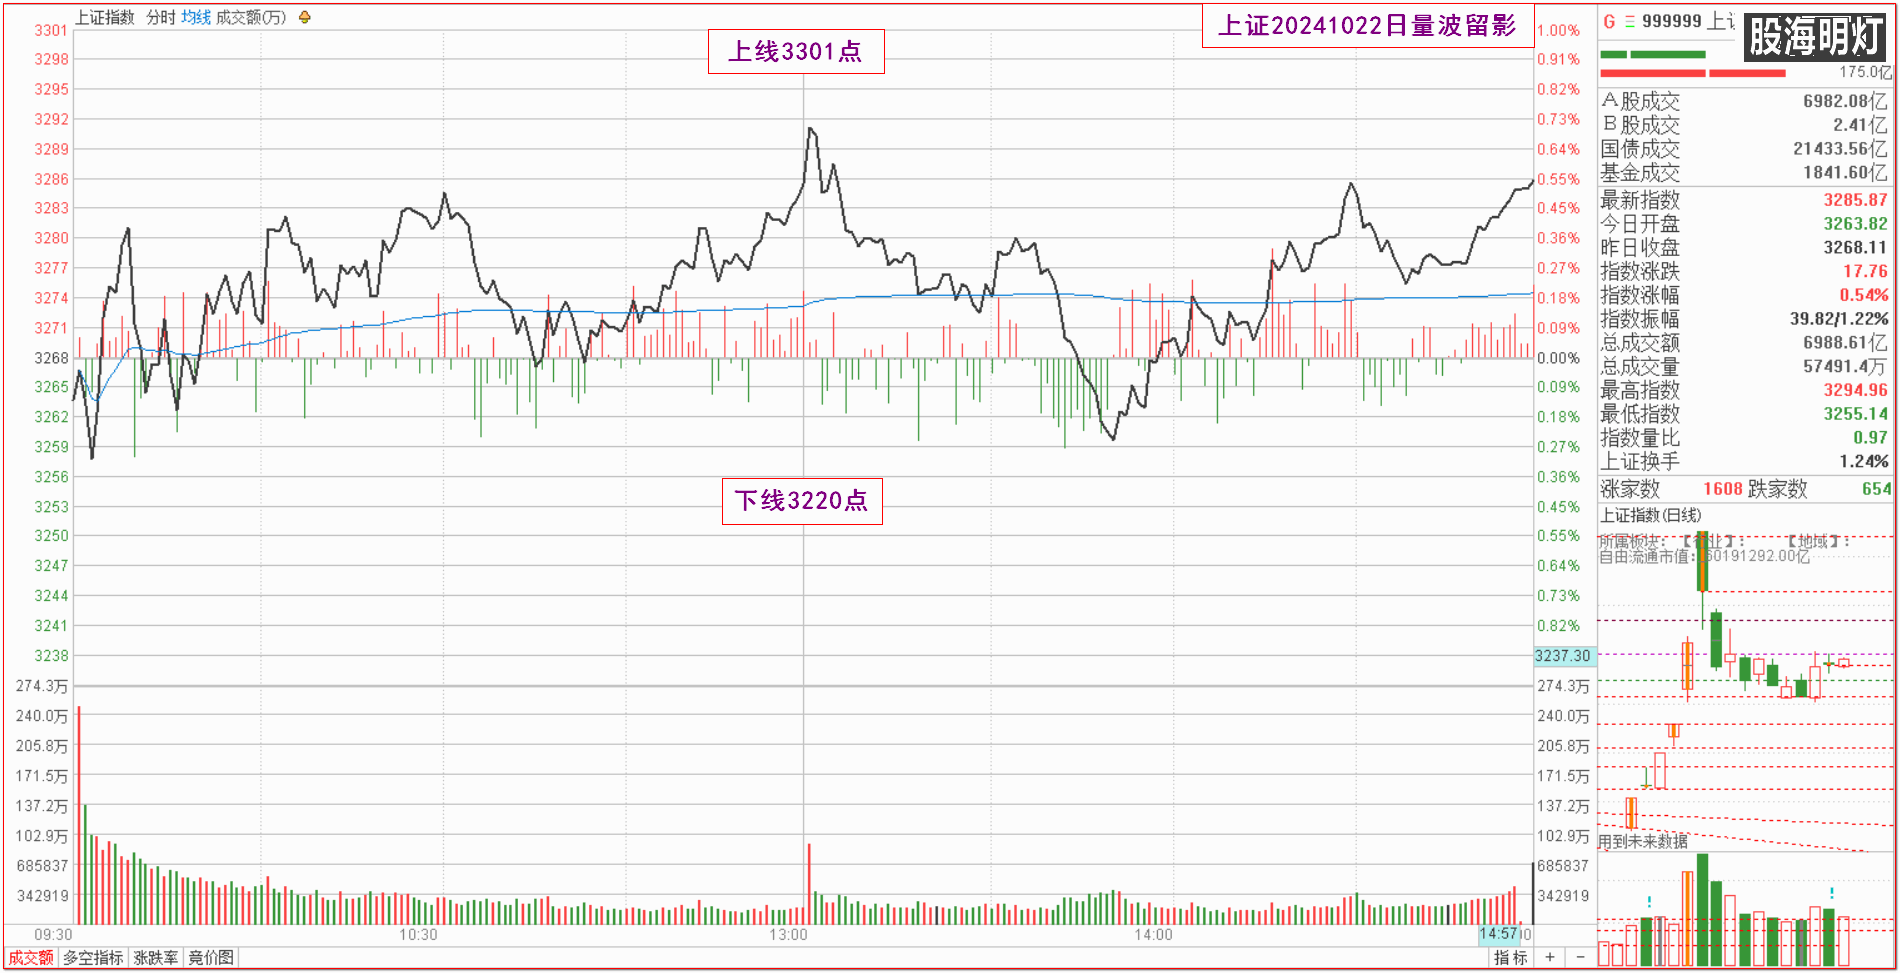Click the 上证换手 value 1.24%
The image size is (1900, 973).
(x=1864, y=461)
